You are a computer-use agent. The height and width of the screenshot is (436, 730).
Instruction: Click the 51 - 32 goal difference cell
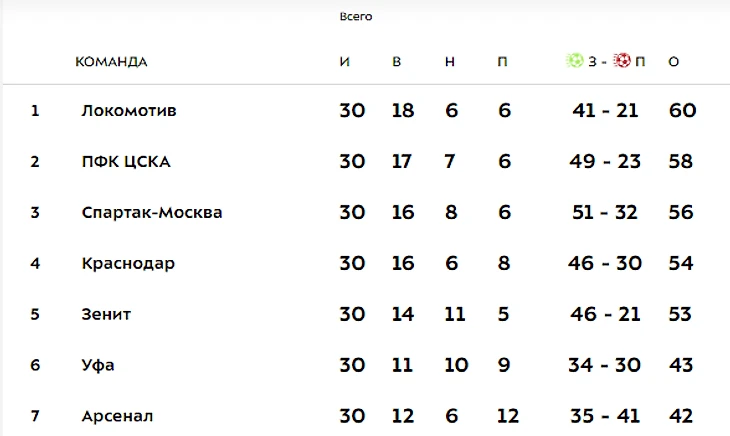point(604,212)
